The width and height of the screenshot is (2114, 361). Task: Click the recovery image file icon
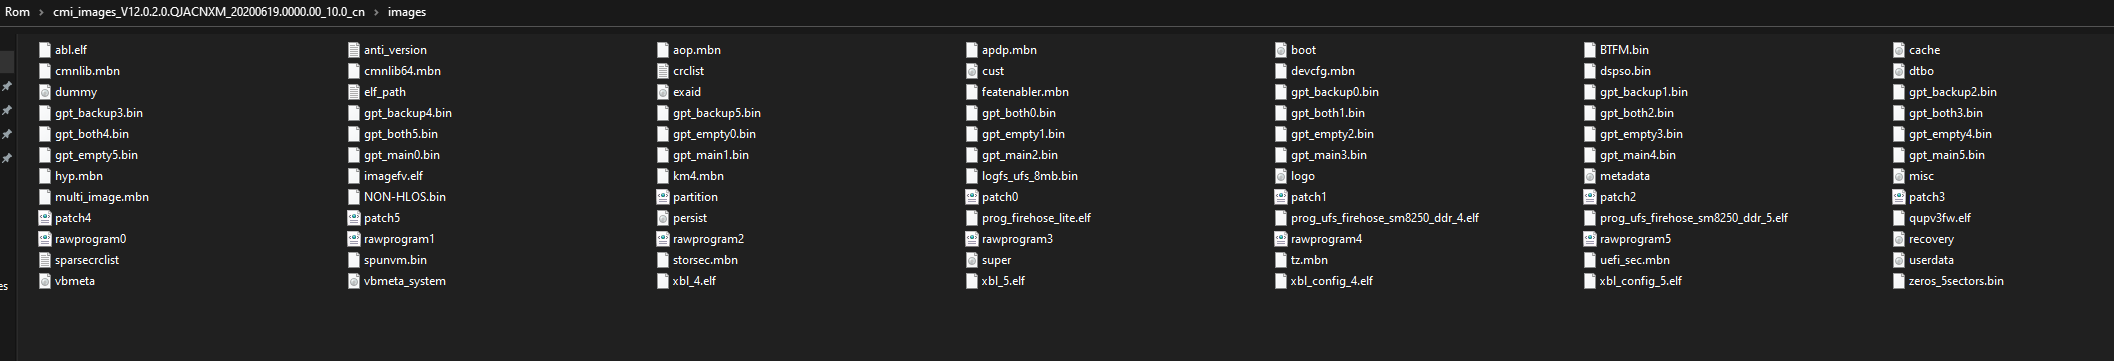click(1899, 239)
